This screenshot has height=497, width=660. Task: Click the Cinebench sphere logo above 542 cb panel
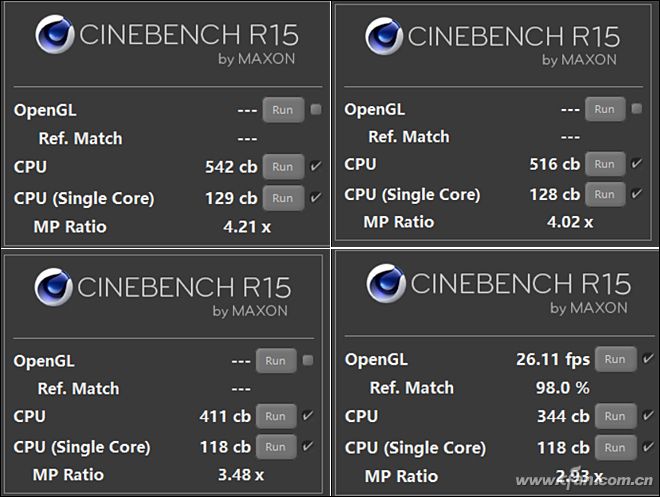pos(55,35)
